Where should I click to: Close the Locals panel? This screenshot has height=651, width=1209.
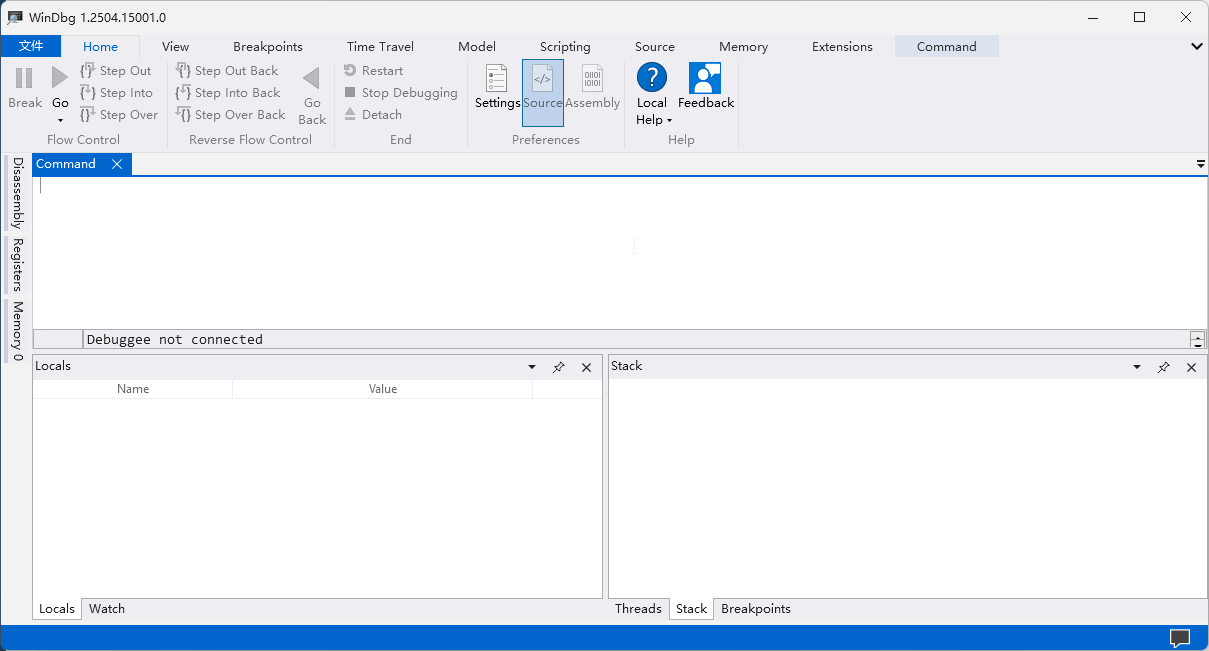[x=587, y=367]
